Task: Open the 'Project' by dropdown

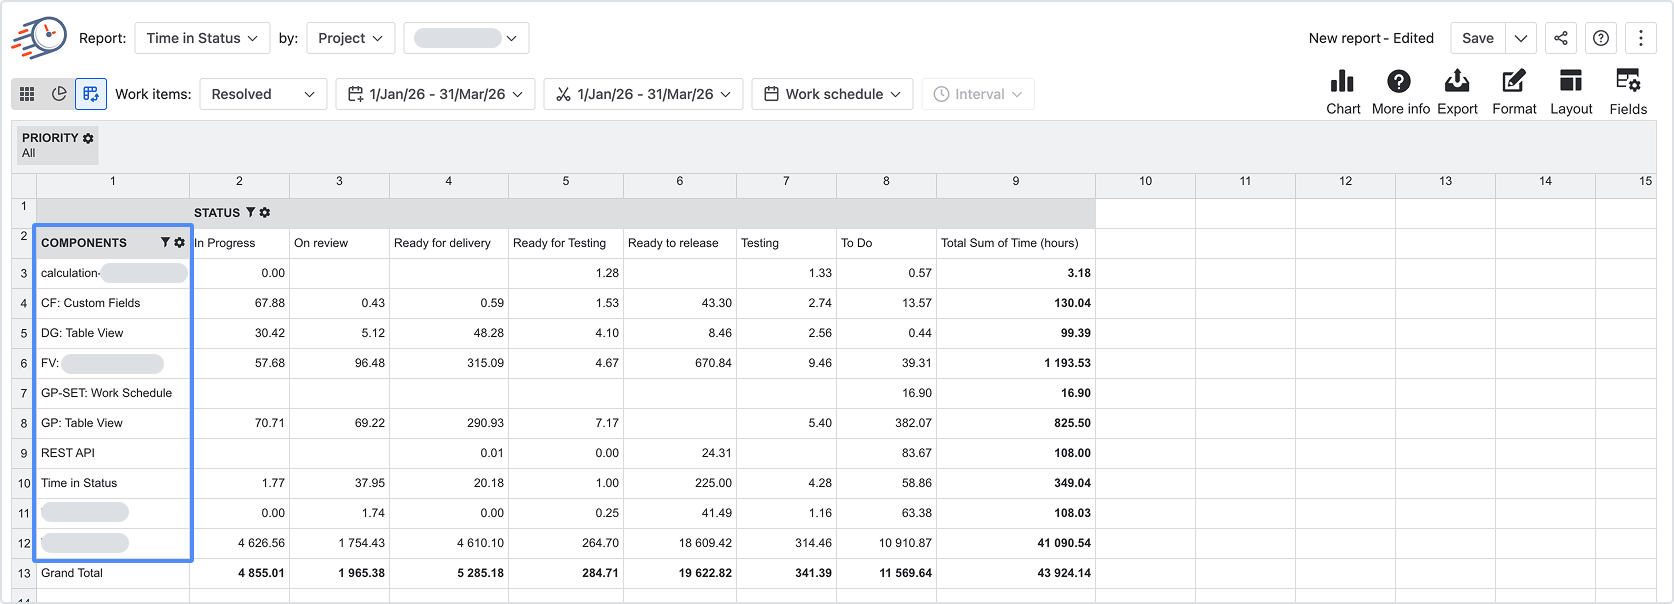Action: pyautogui.click(x=351, y=38)
